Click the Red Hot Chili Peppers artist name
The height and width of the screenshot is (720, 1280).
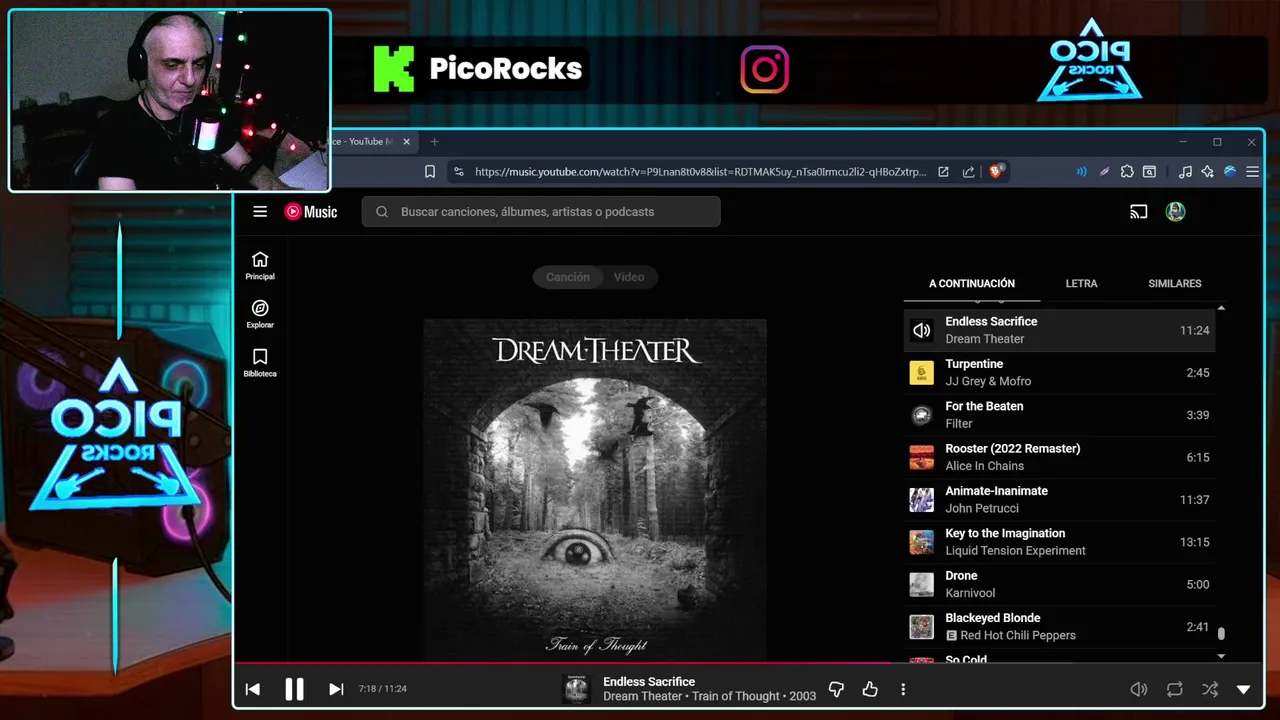(x=1018, y=635)
